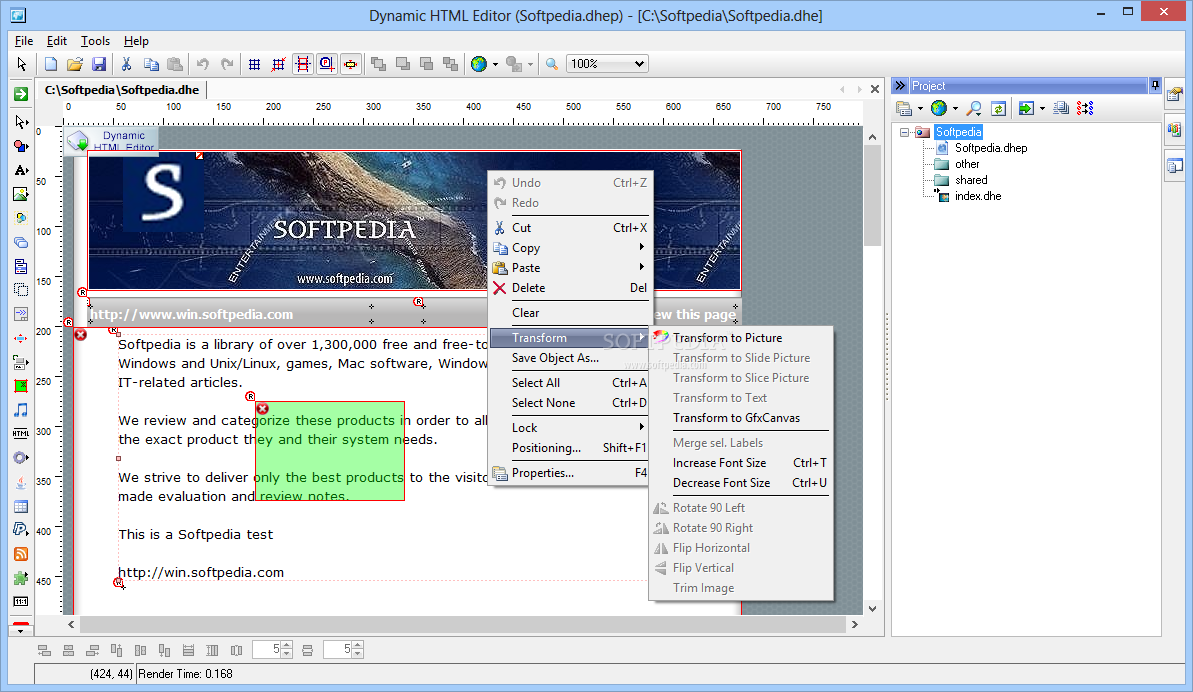Open a file with the folder icon

pos(75,65)
